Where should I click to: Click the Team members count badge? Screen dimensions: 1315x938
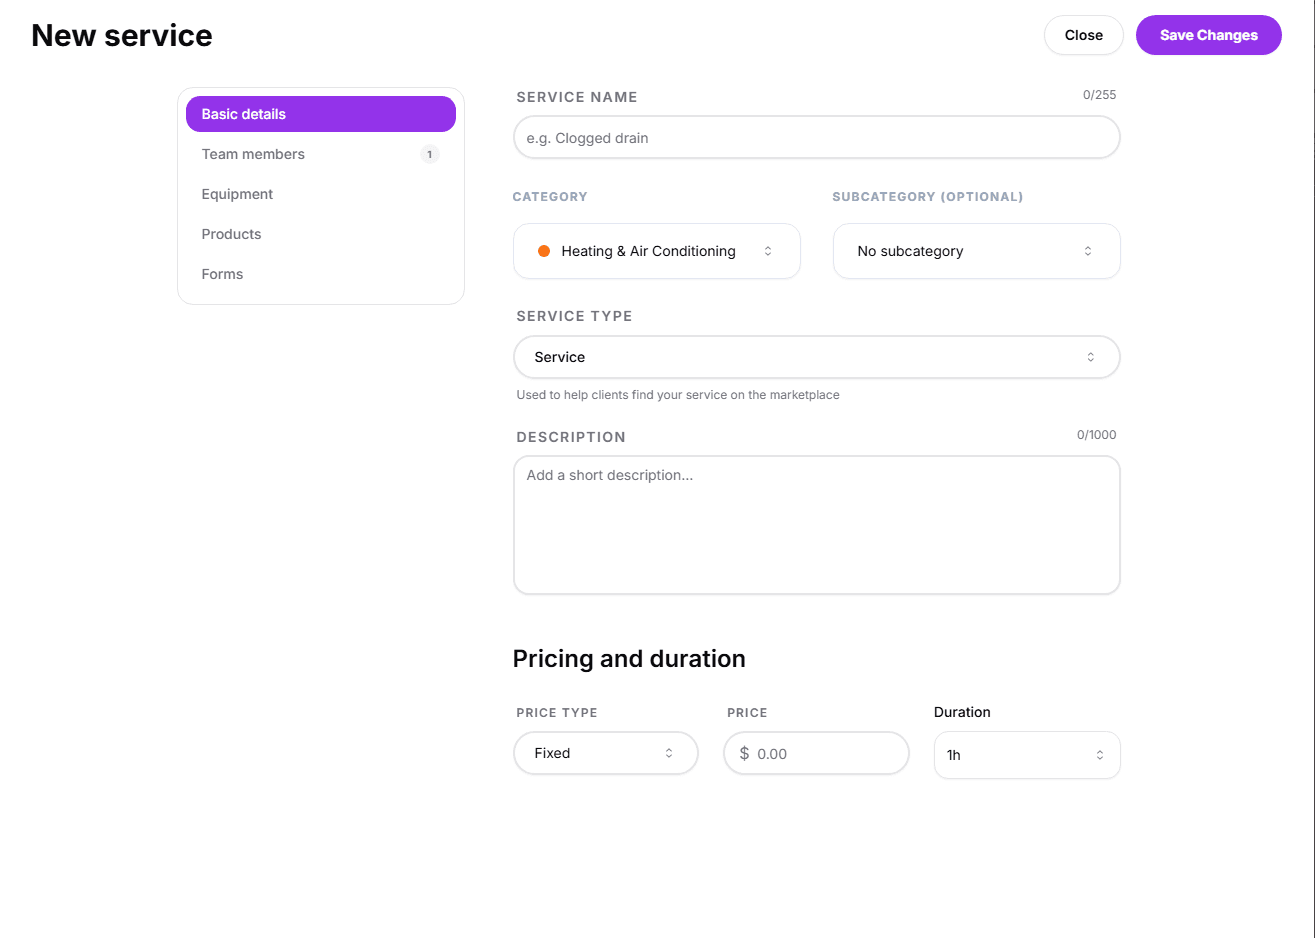[430, 154]
